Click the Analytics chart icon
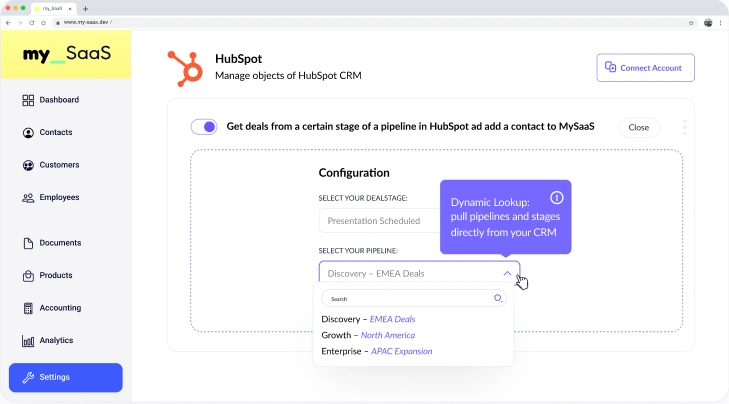729x404 pixels. click(x=28, y=341)
